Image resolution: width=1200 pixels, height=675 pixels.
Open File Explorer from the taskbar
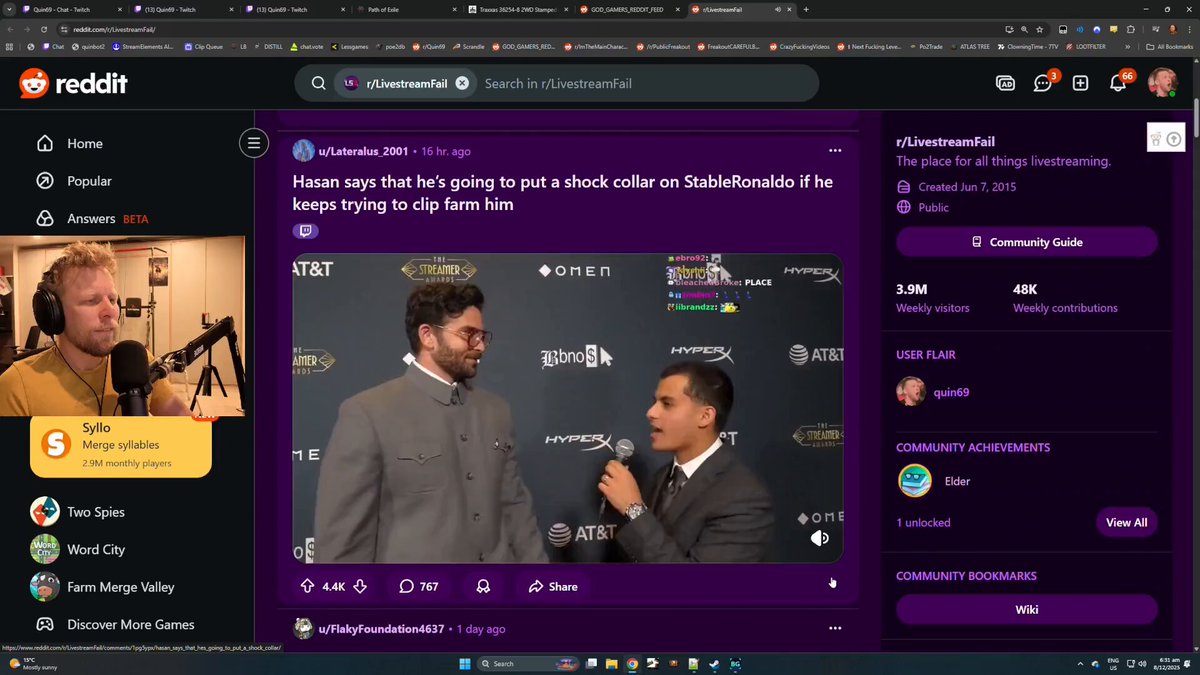[x=611, y=663]
